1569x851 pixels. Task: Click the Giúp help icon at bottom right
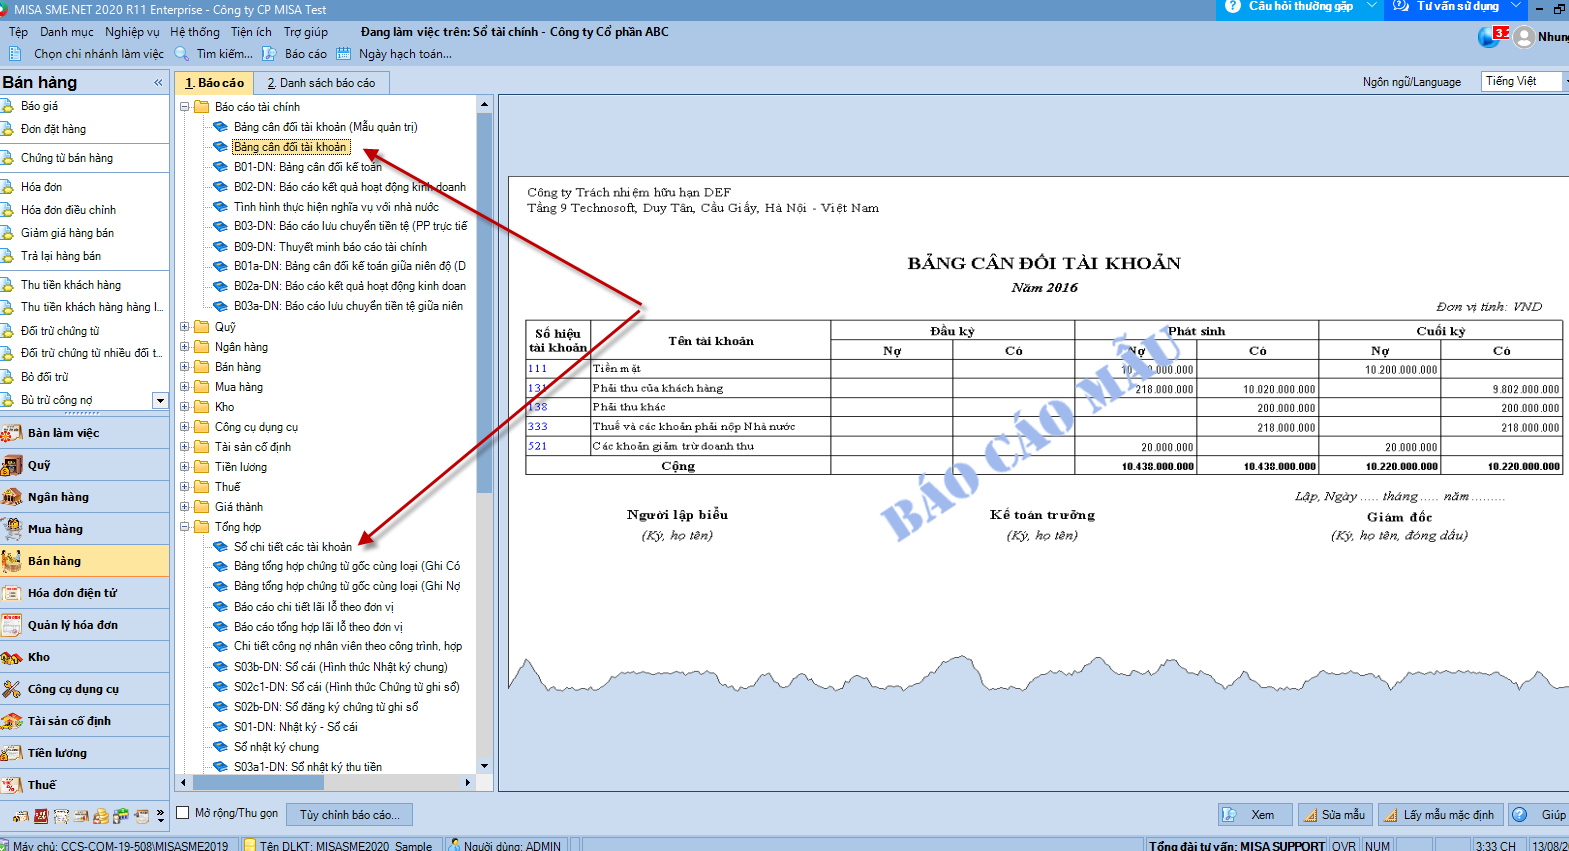1519,815
